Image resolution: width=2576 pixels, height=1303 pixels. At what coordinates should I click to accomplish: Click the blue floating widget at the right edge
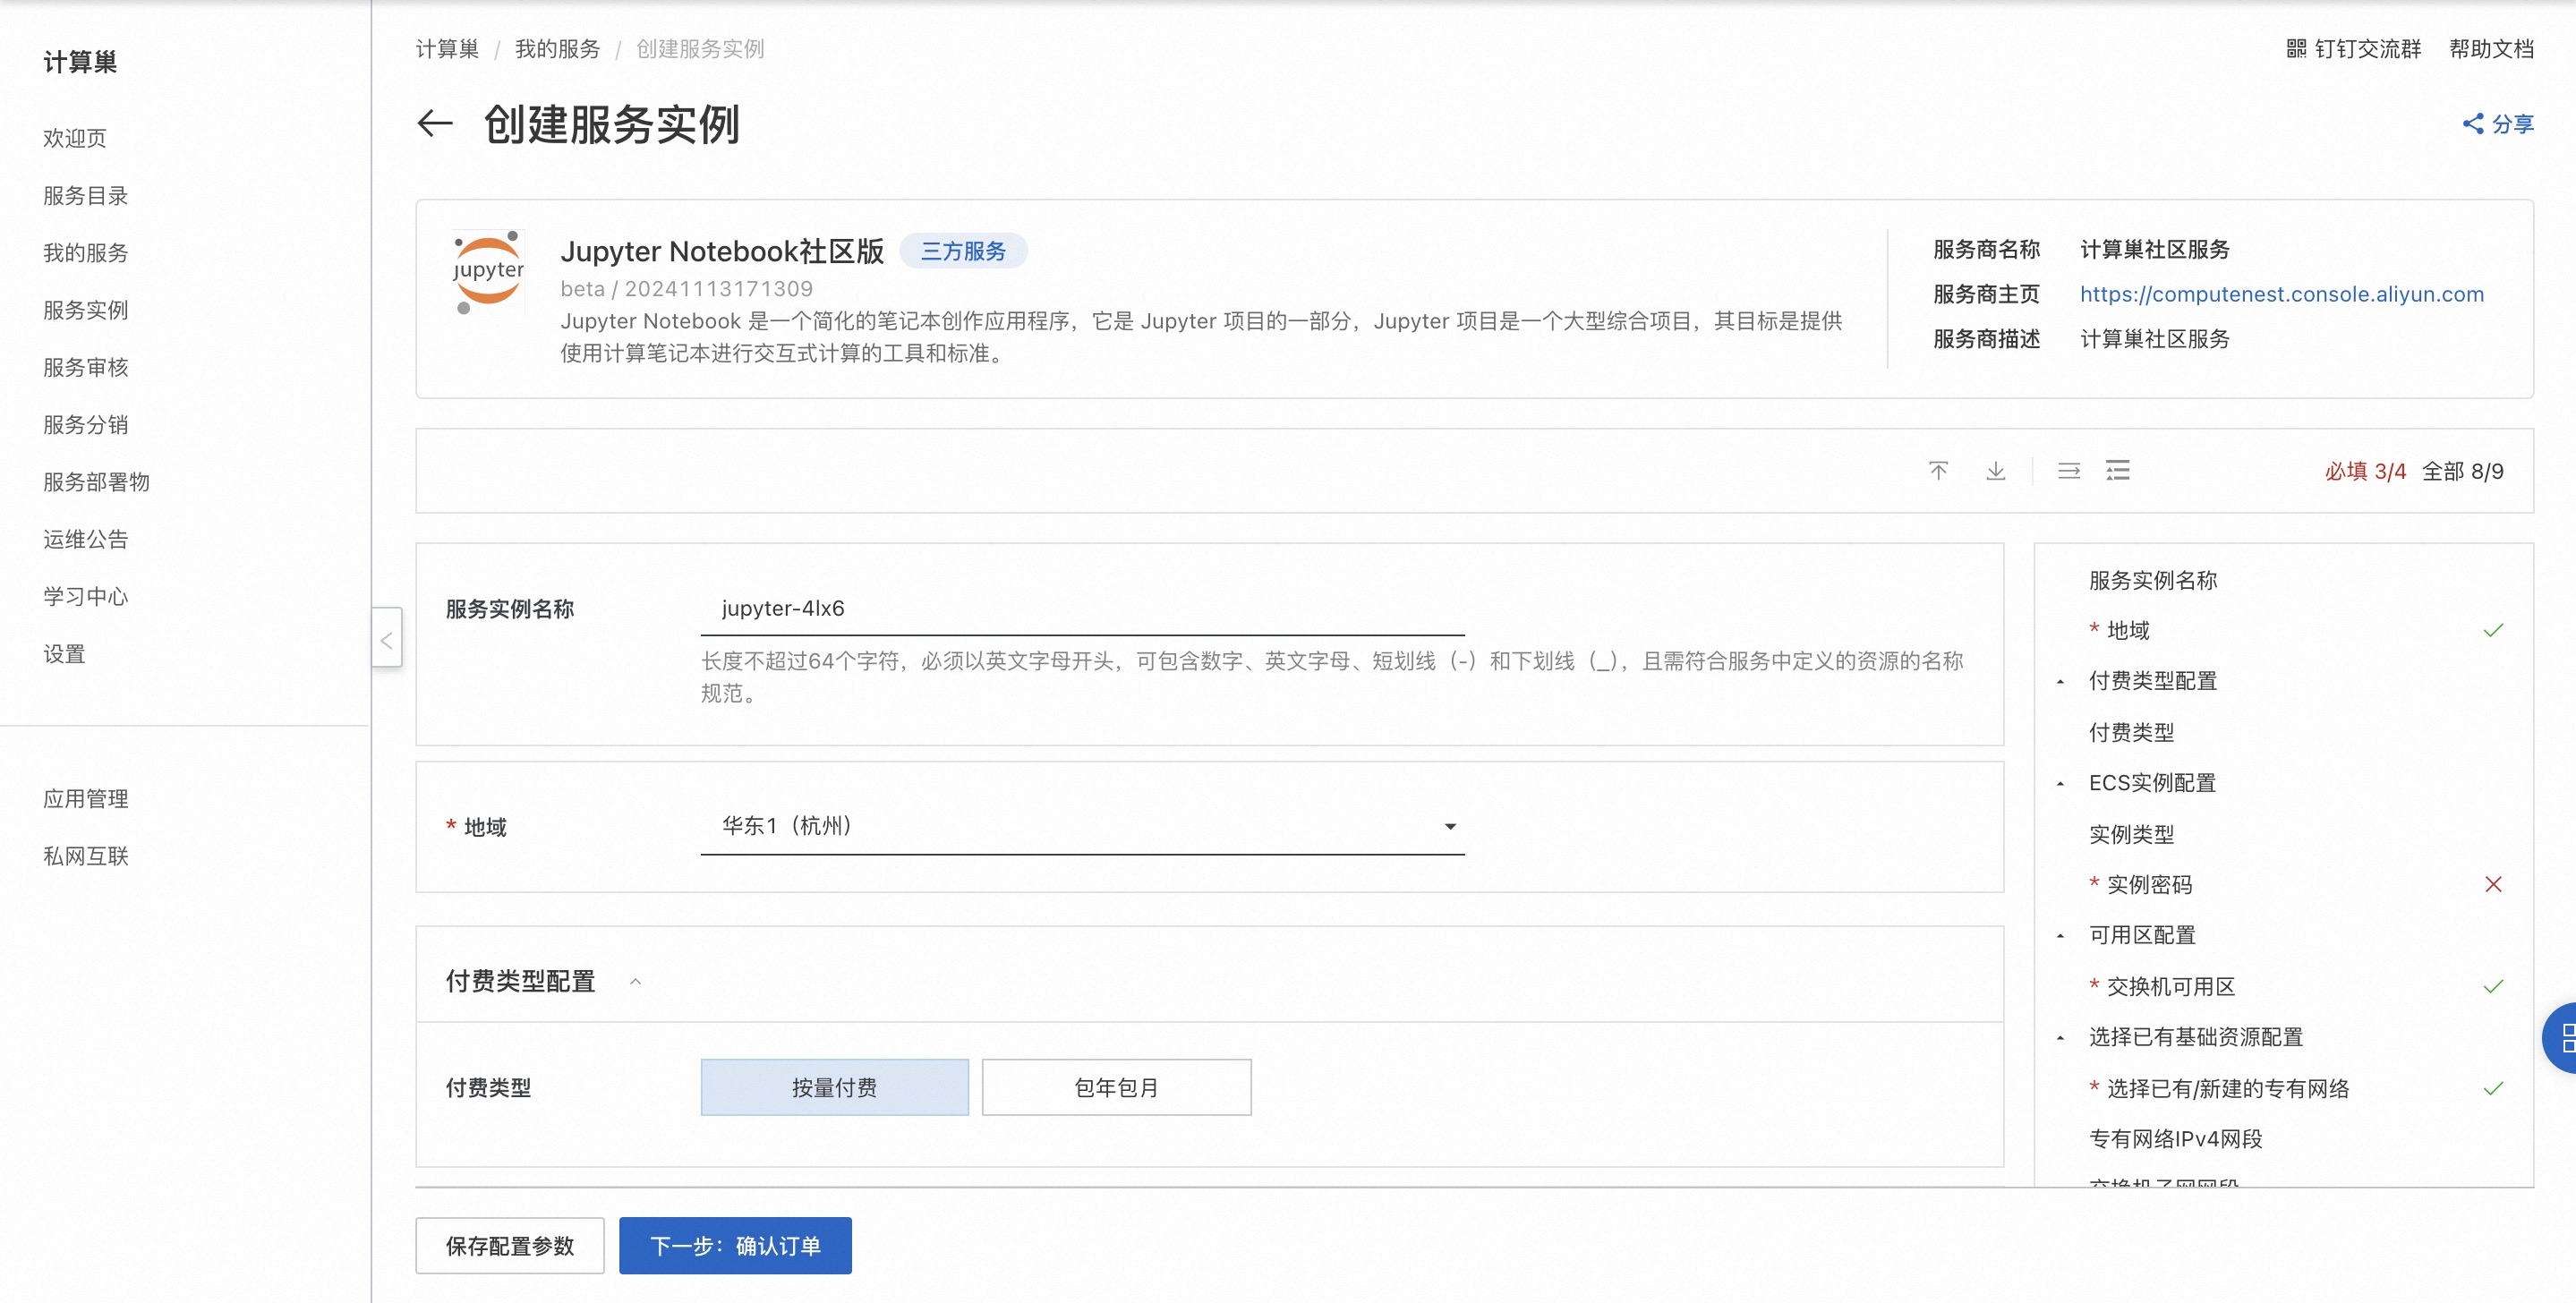2560,1038
